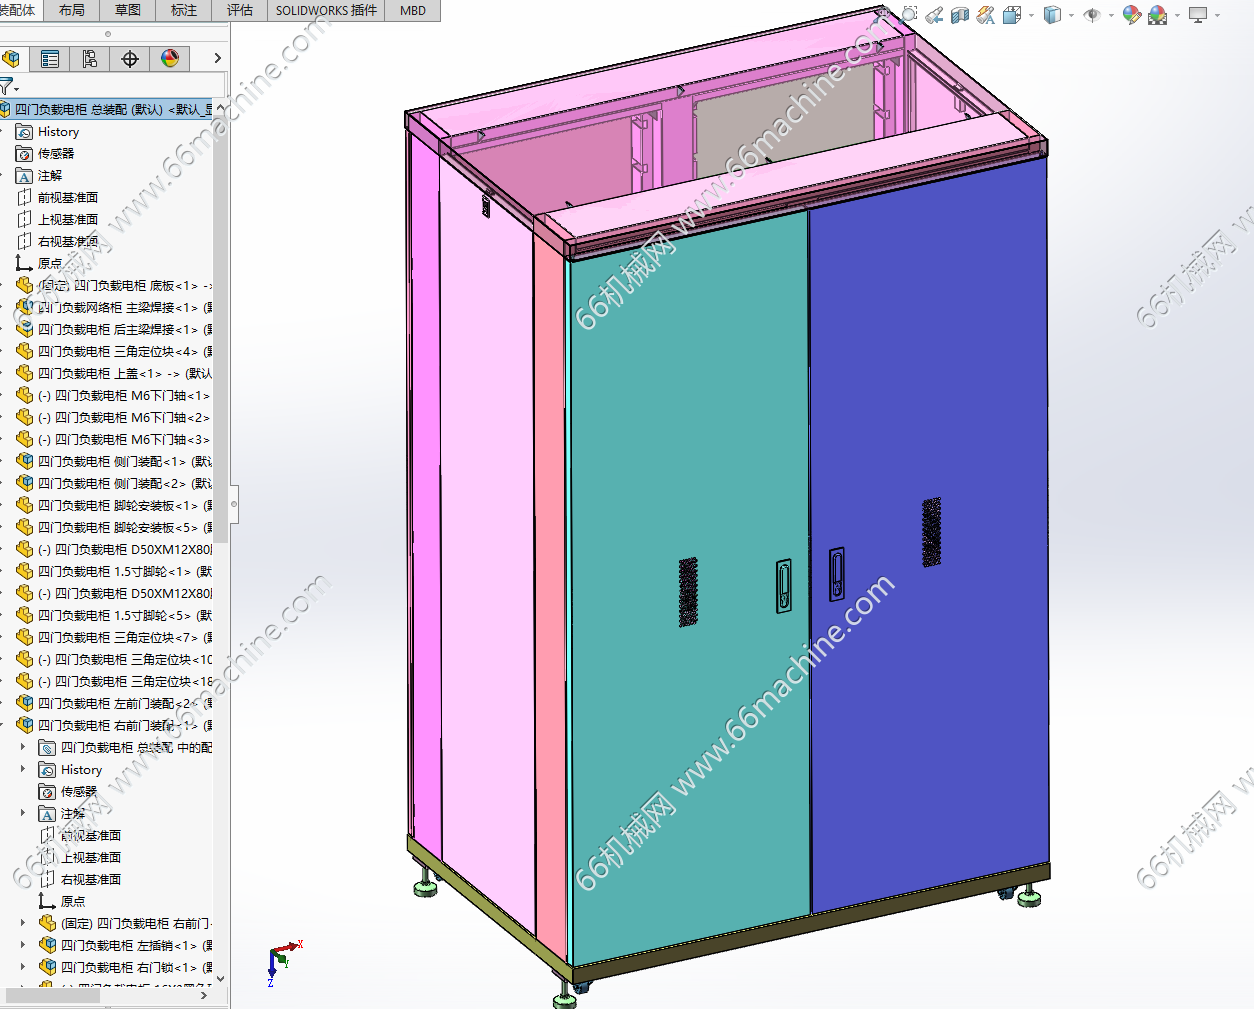Click the View Settings monitor icon
1254x1009 pixels.
click(1198, 15)
